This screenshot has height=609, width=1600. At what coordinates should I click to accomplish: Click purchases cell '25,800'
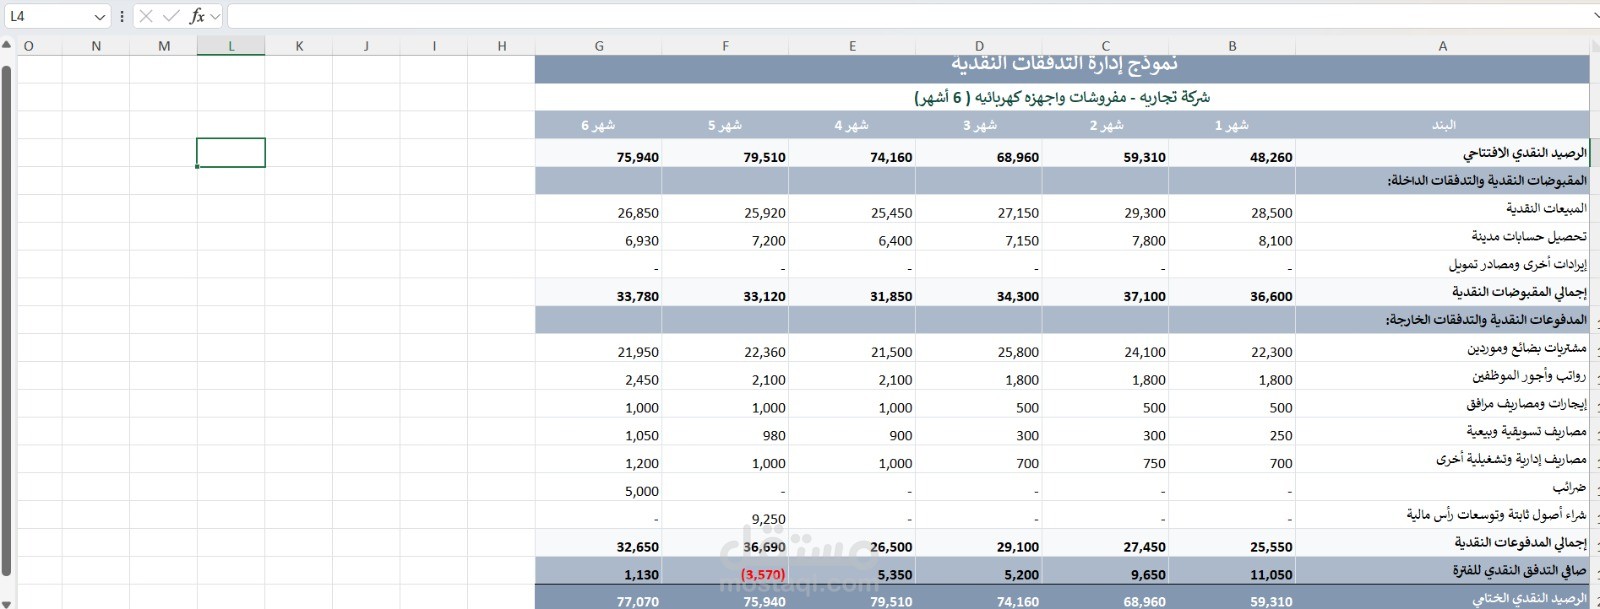(x=979, y=348)
